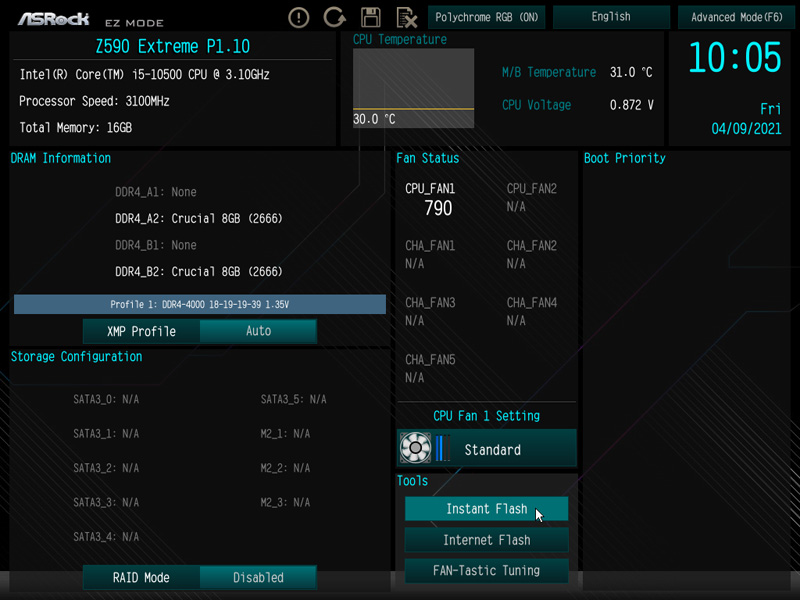The image size is (800, 600).
Task: Click the Fan Status heading
Action: coord(428,159)
